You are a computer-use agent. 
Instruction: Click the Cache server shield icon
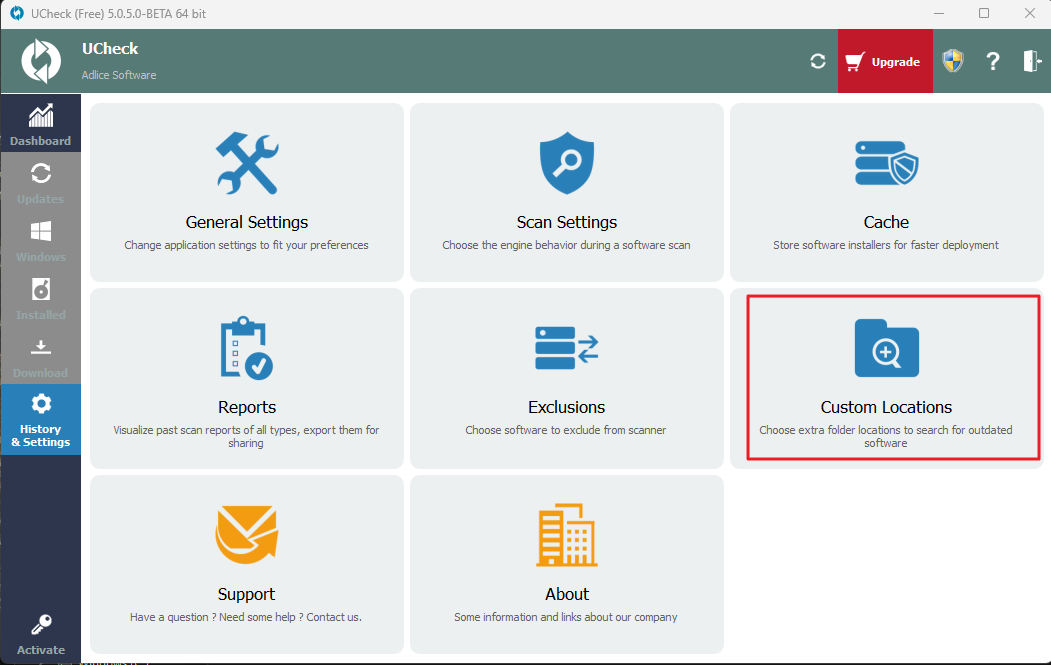tap(886, 163)
